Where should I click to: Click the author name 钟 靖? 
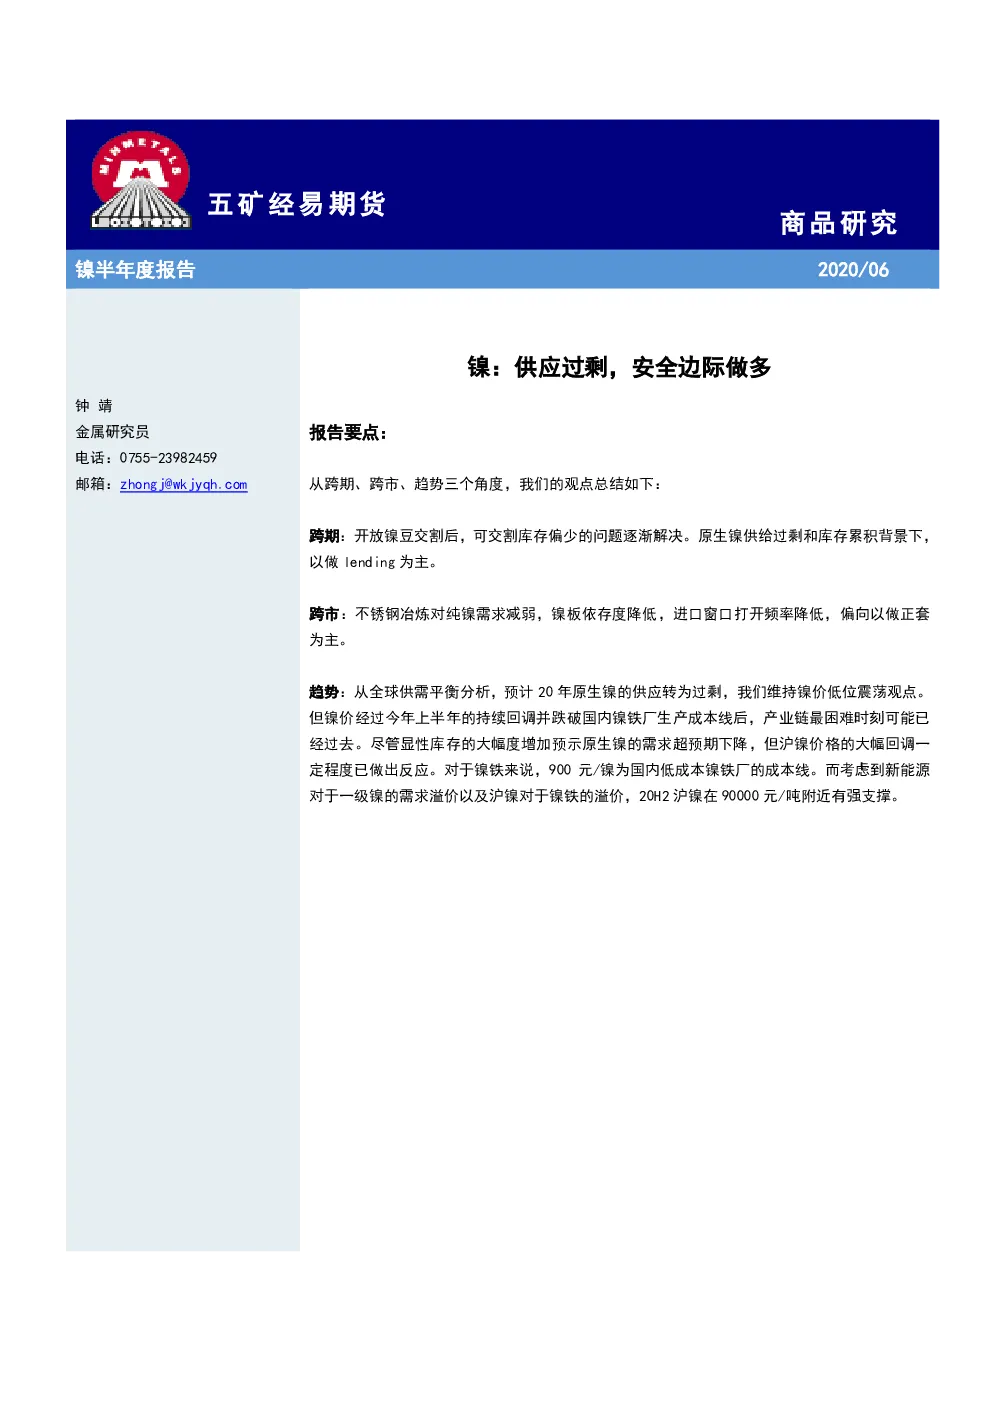[94, 405]
